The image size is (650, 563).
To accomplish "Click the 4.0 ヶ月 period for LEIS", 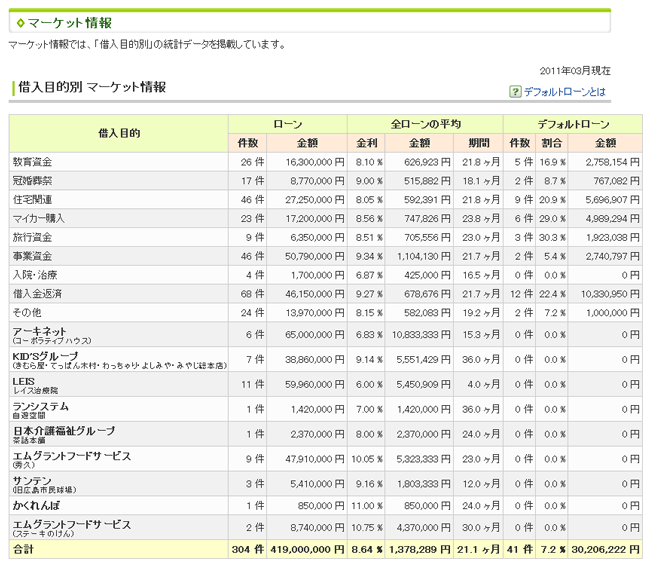I will coord(483,384).
